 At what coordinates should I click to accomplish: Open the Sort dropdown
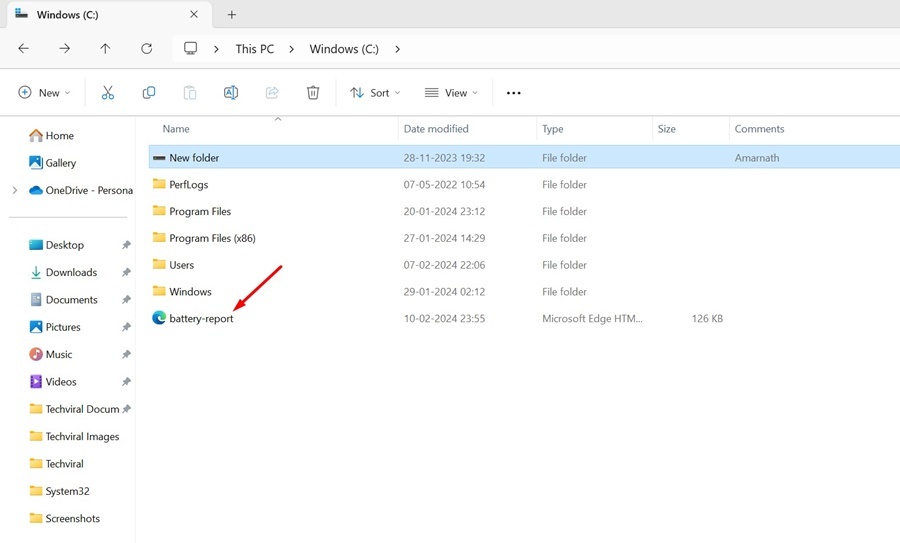point(375,92)
